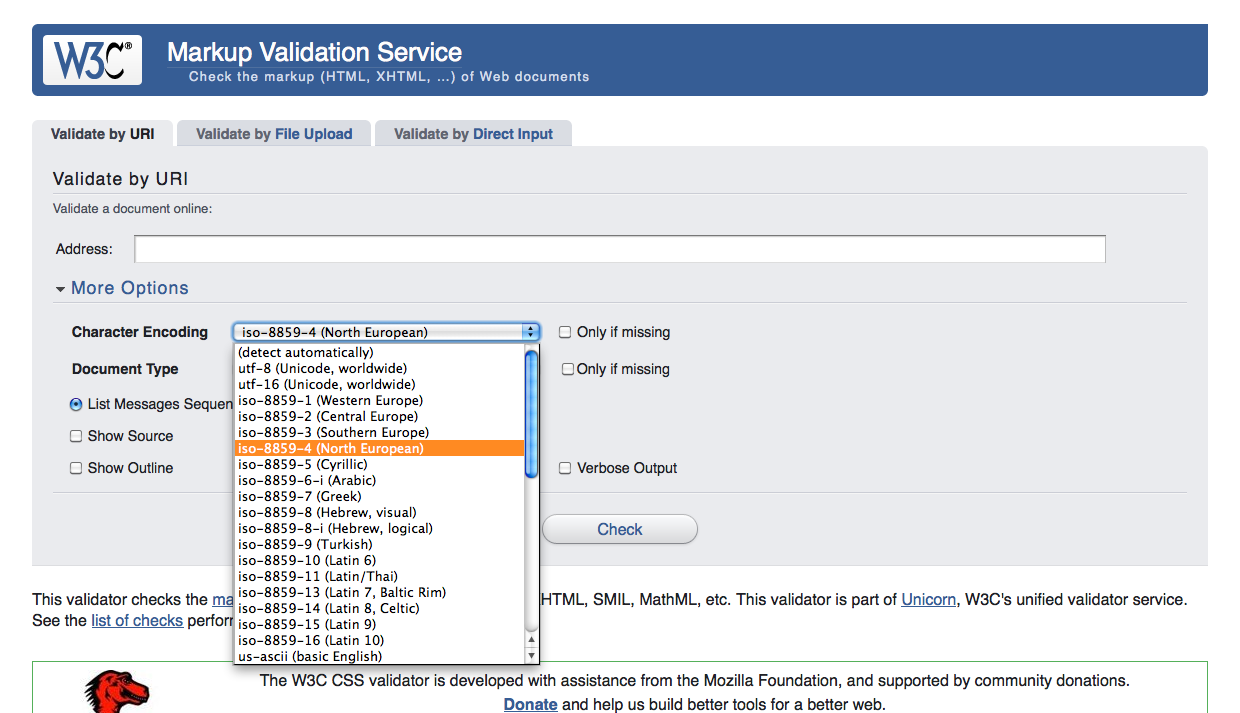Select us-ascii (basic English) option
Screen dimensions: 1240x713
[x=379, y=656]
